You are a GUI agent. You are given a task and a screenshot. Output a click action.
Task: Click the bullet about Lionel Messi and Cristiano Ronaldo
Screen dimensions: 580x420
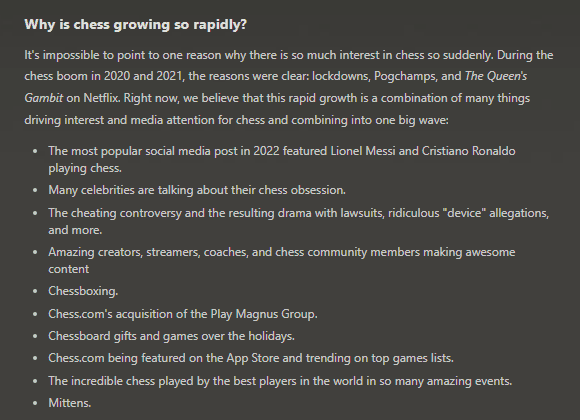[x=282, y=159]
